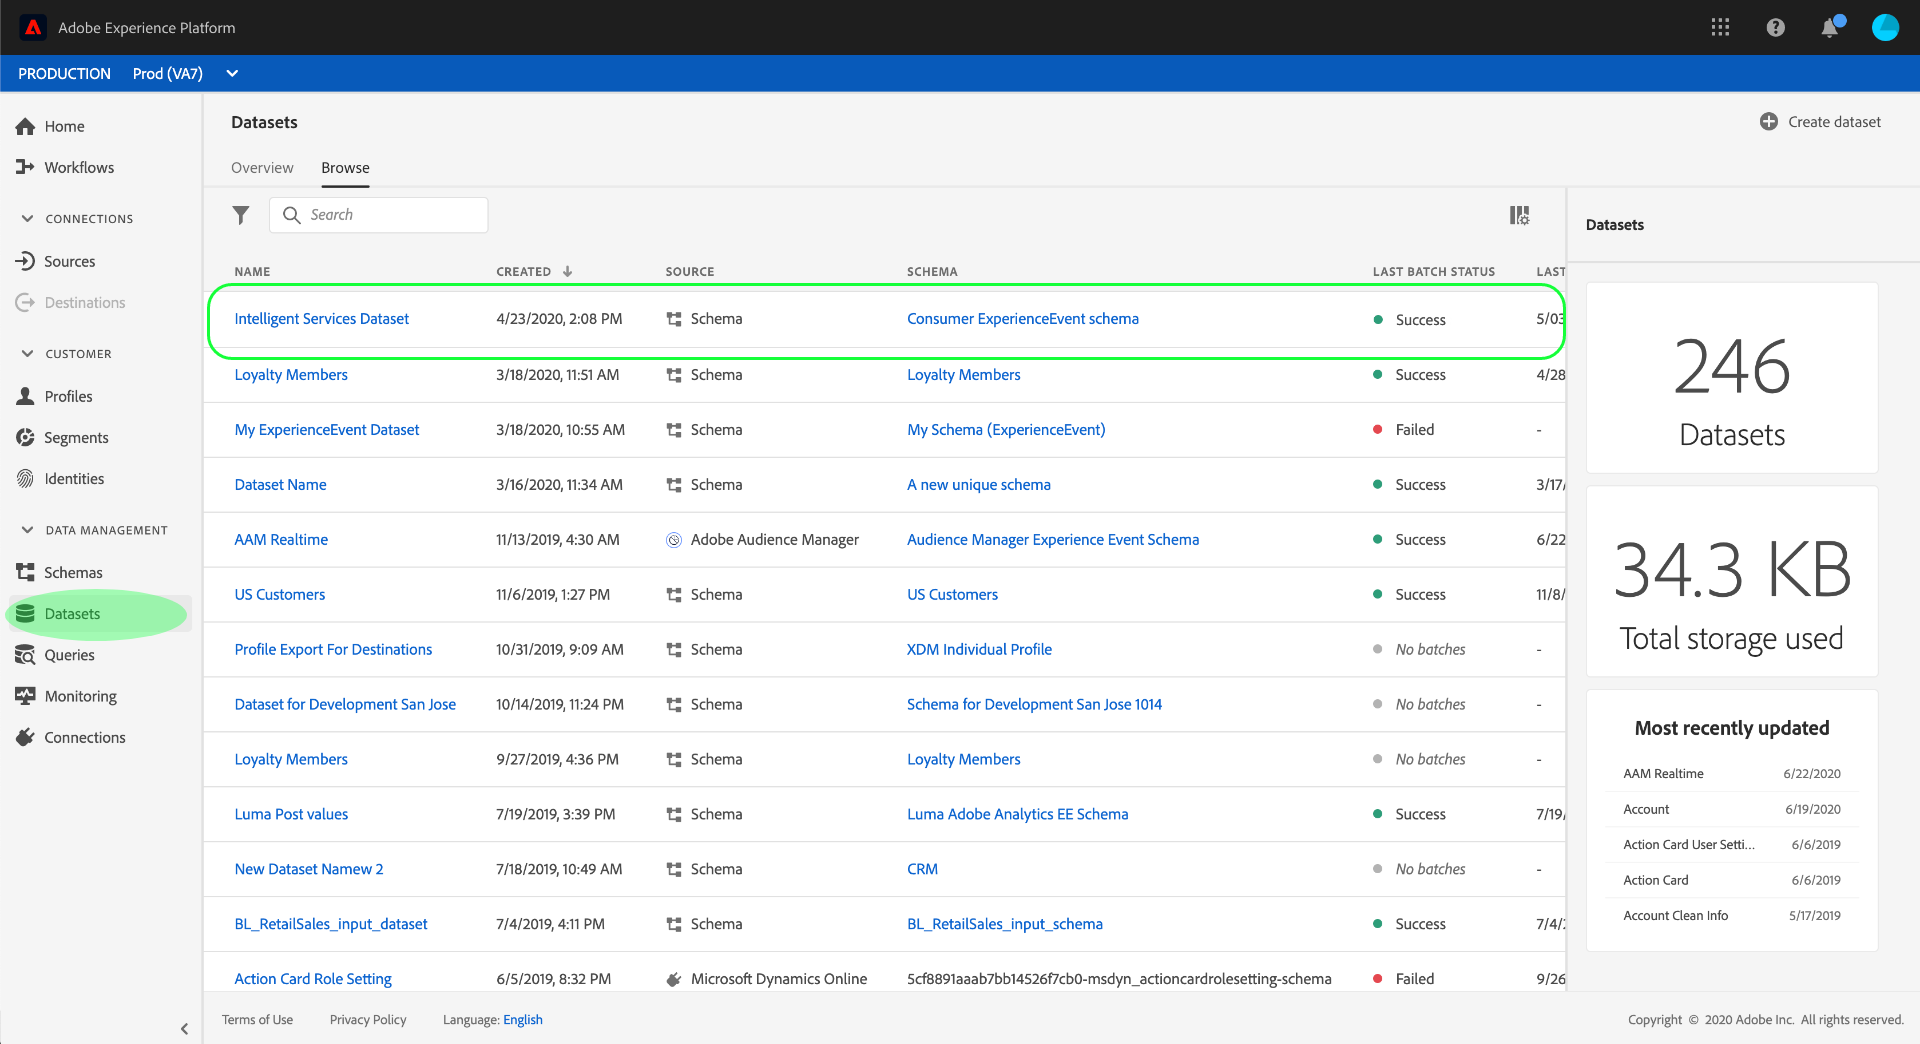The width and height of the screenshot is (1920, 1044).
Task: Open BL_RetailSales_input_dataset
Action: (x=331, y=924)
